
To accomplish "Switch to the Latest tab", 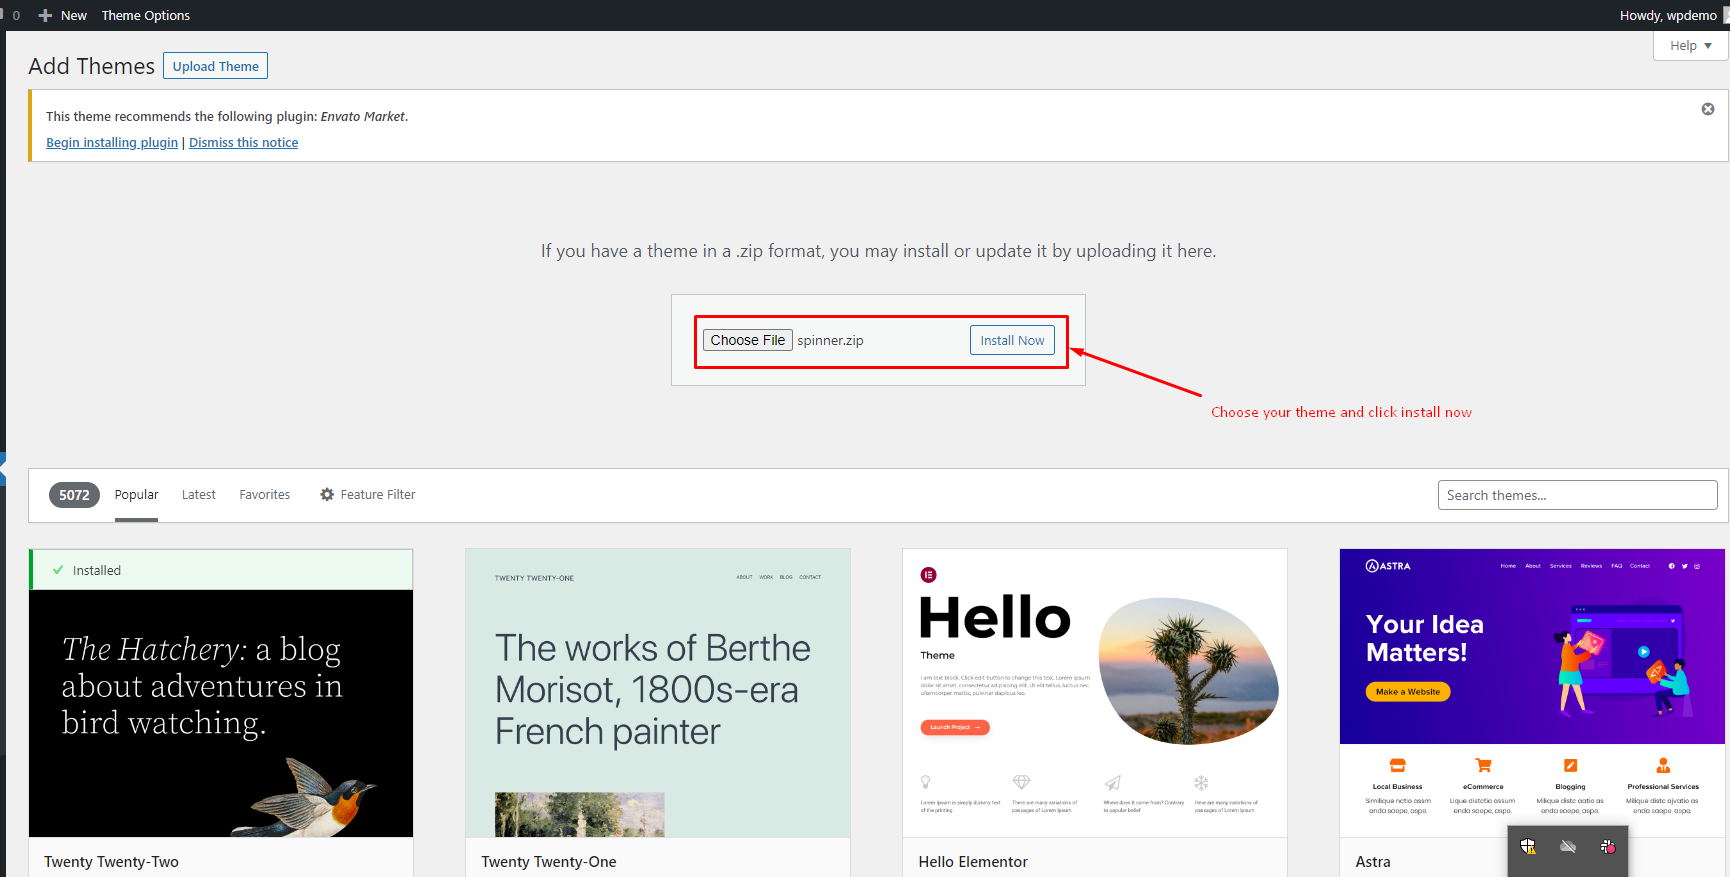I will tap(199, 495).
